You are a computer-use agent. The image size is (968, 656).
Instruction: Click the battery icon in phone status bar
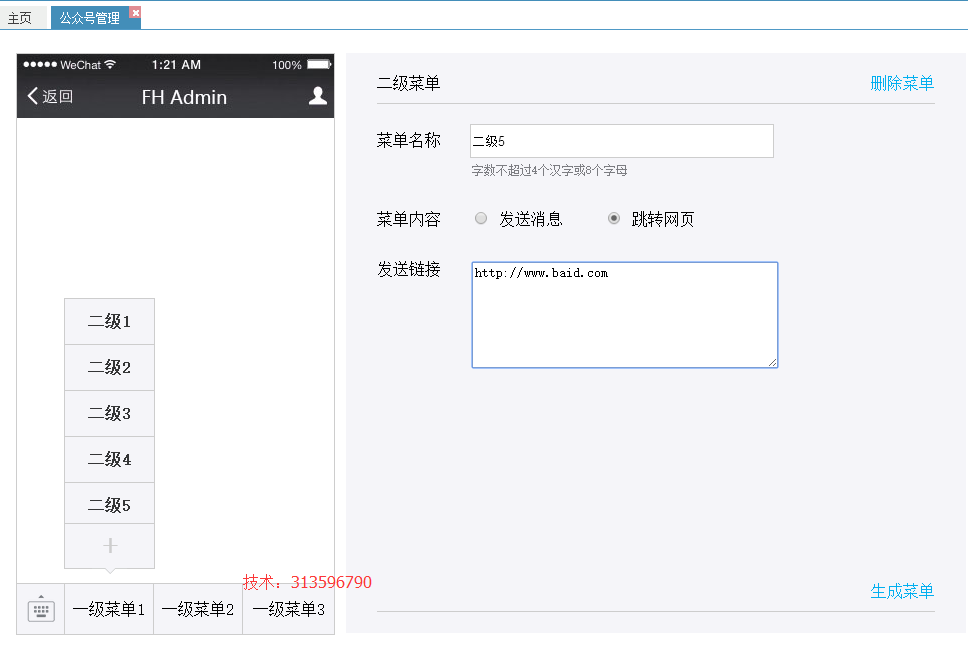pyautogui.click(x=319, y=64)
